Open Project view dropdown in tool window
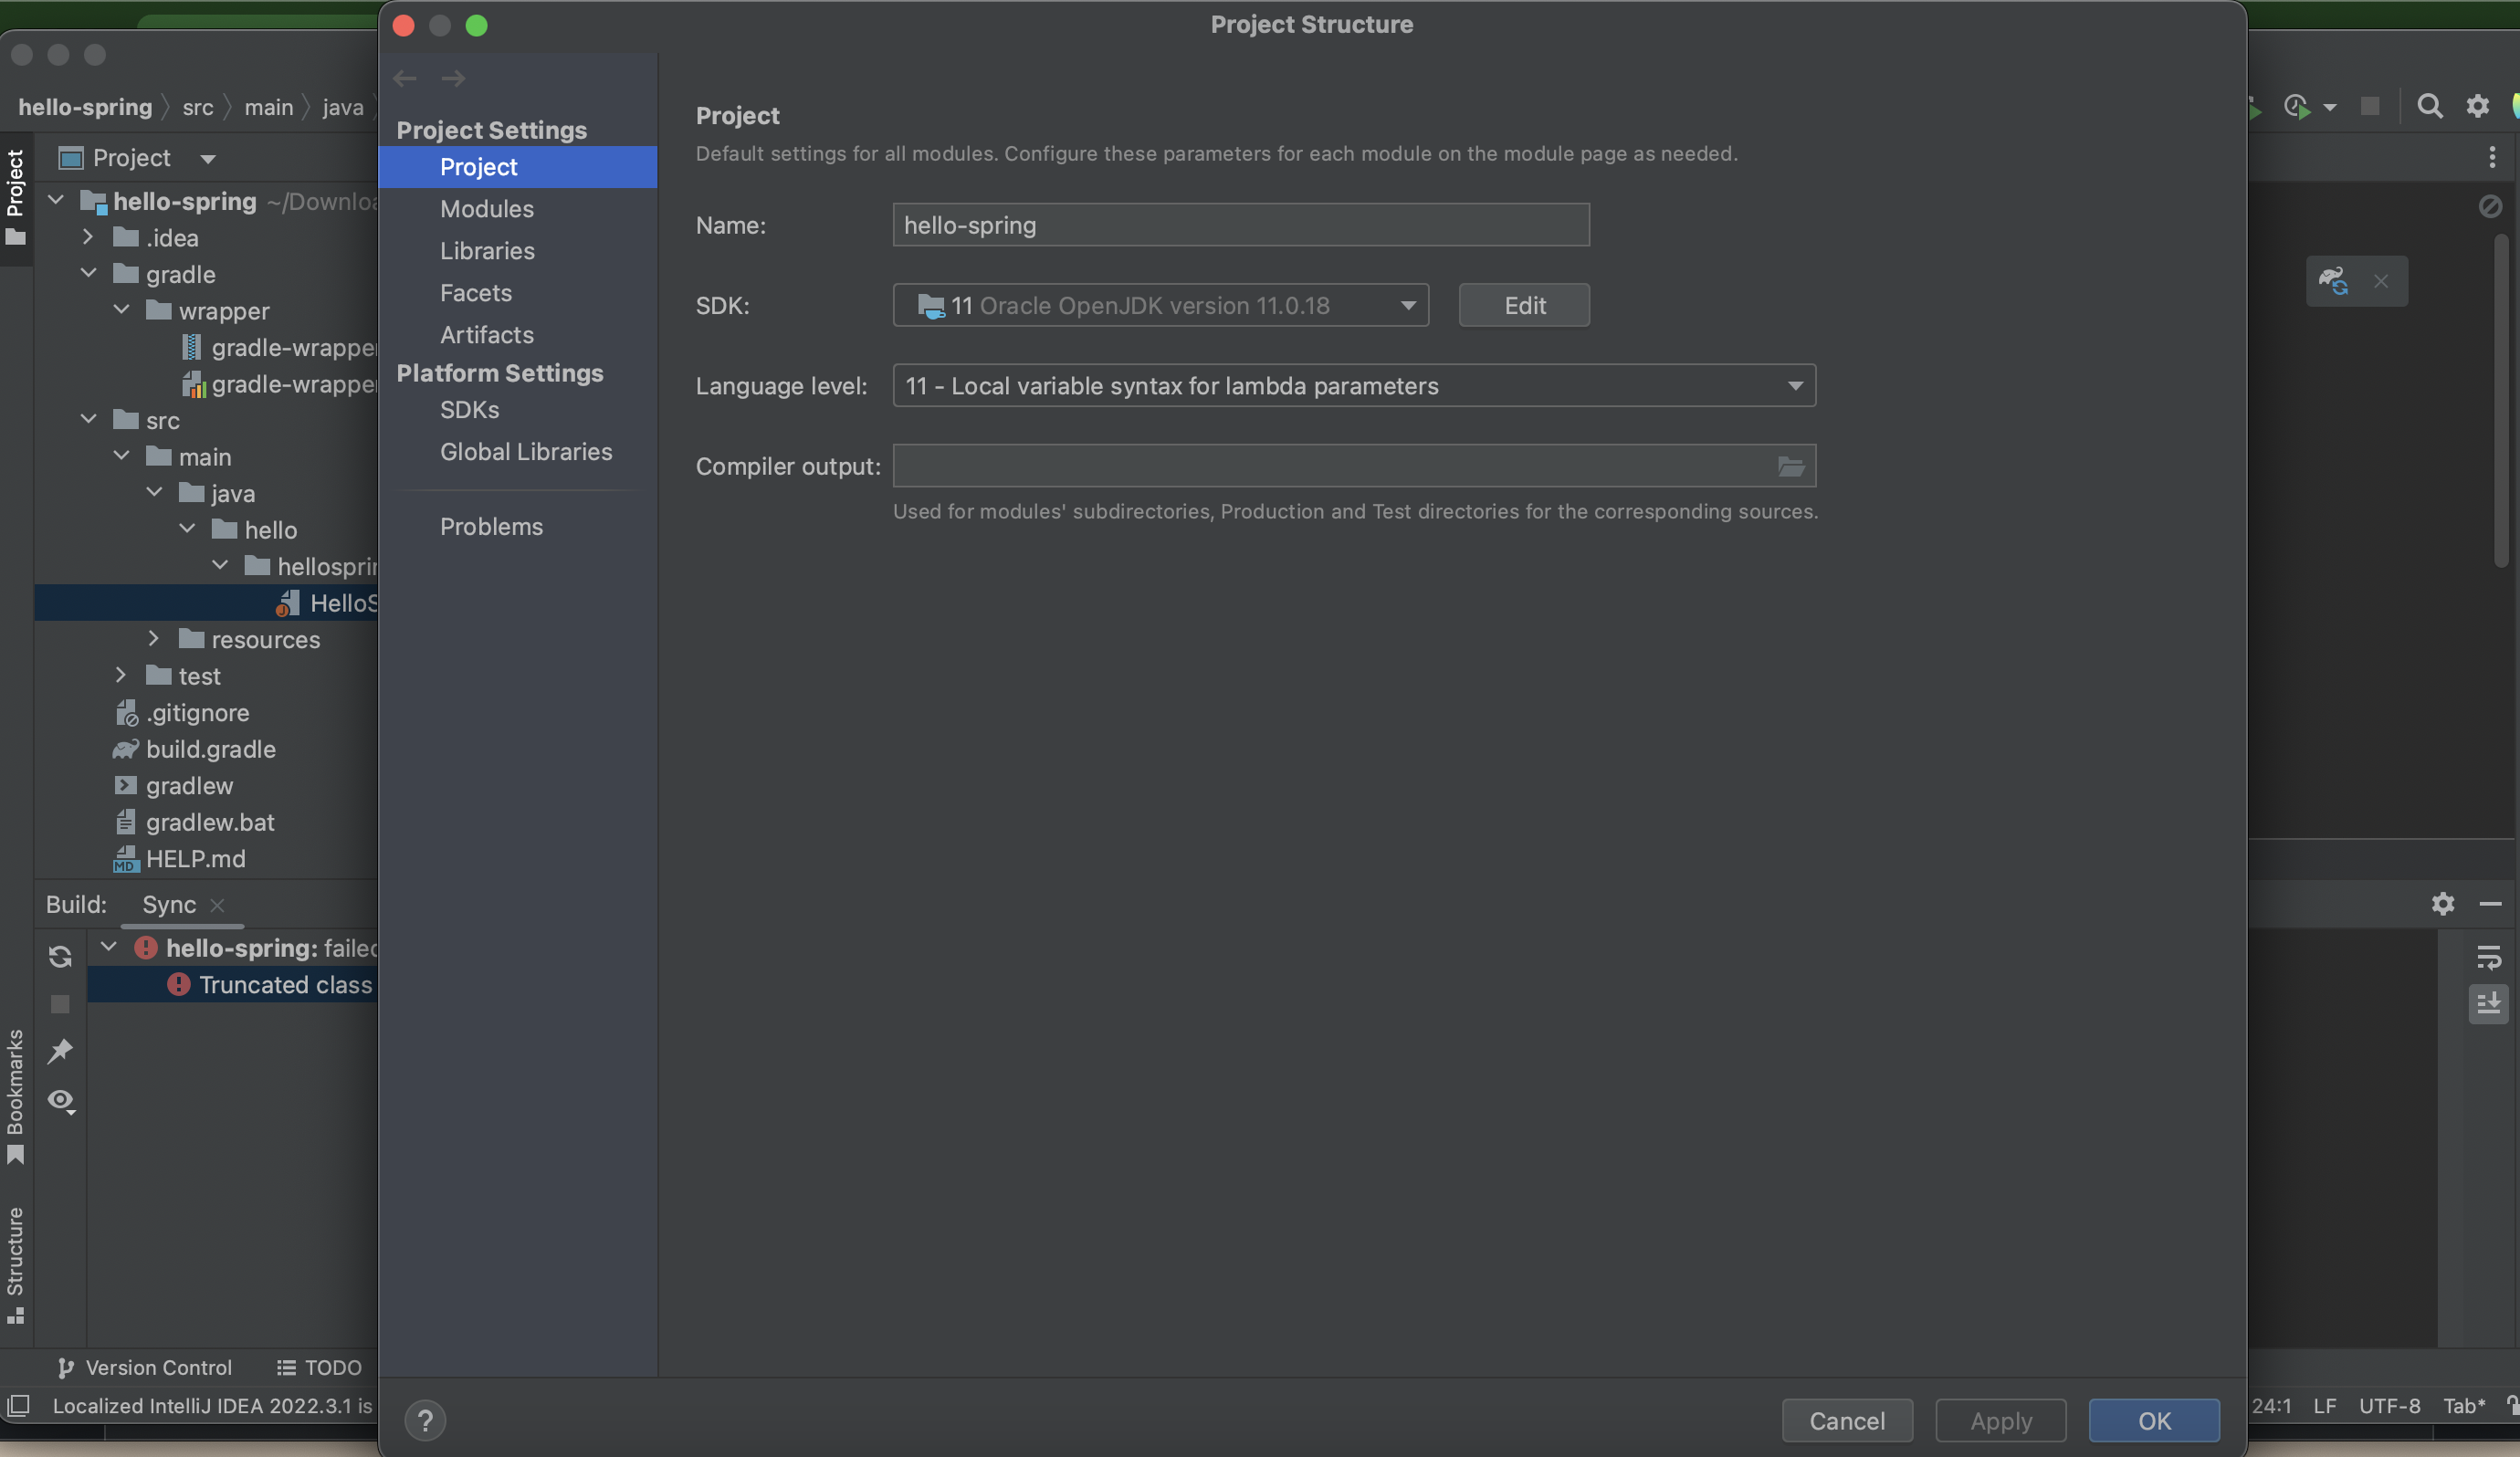The width and height of the screenshot is (2520, 1457). coord(208,158)
